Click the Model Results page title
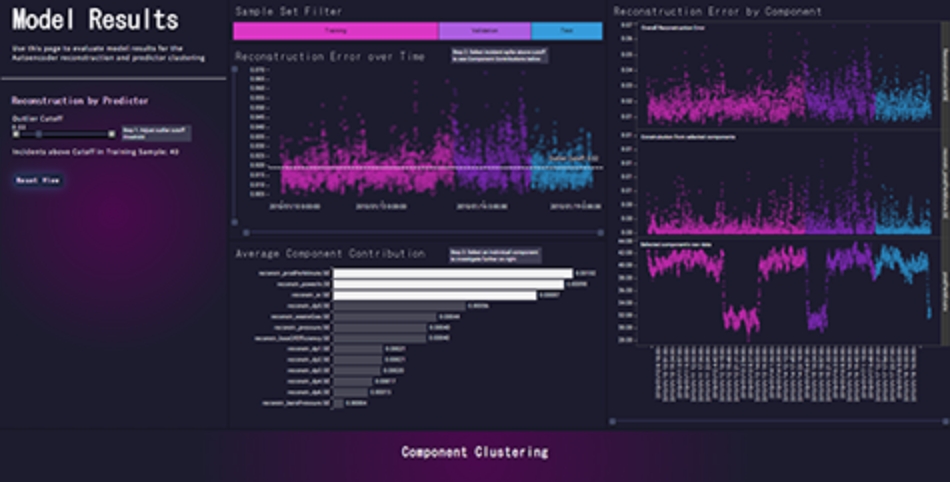 click(x=96, y=19)
